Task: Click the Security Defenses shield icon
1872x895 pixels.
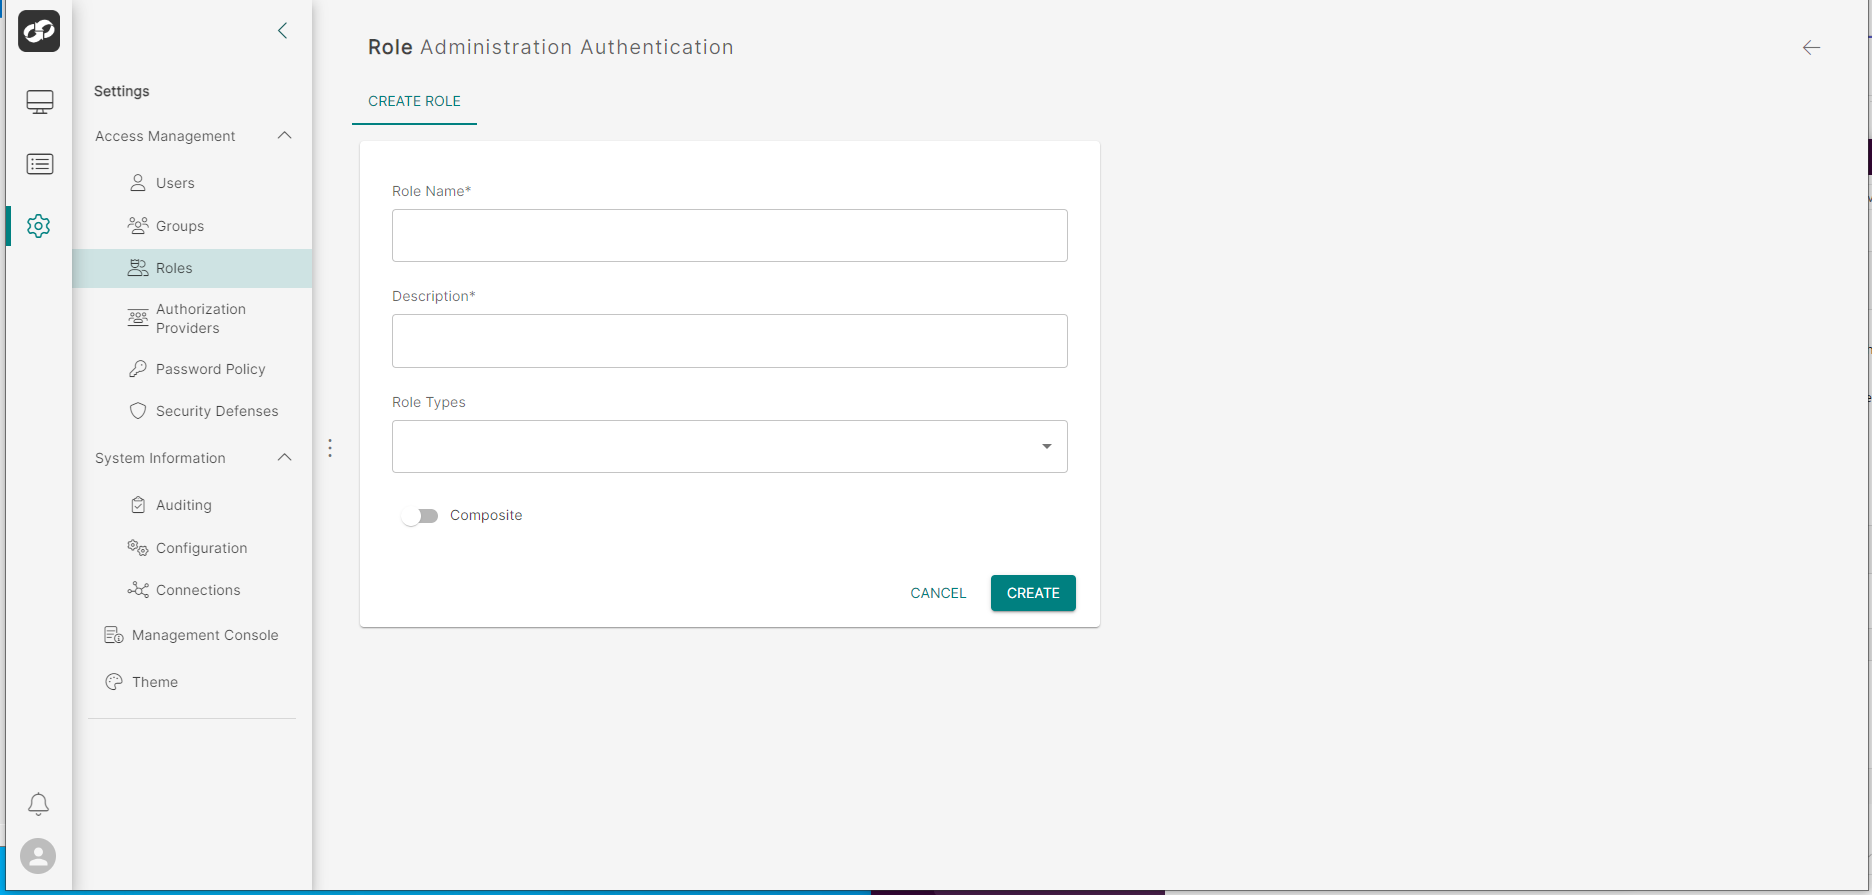Action: 138,411
